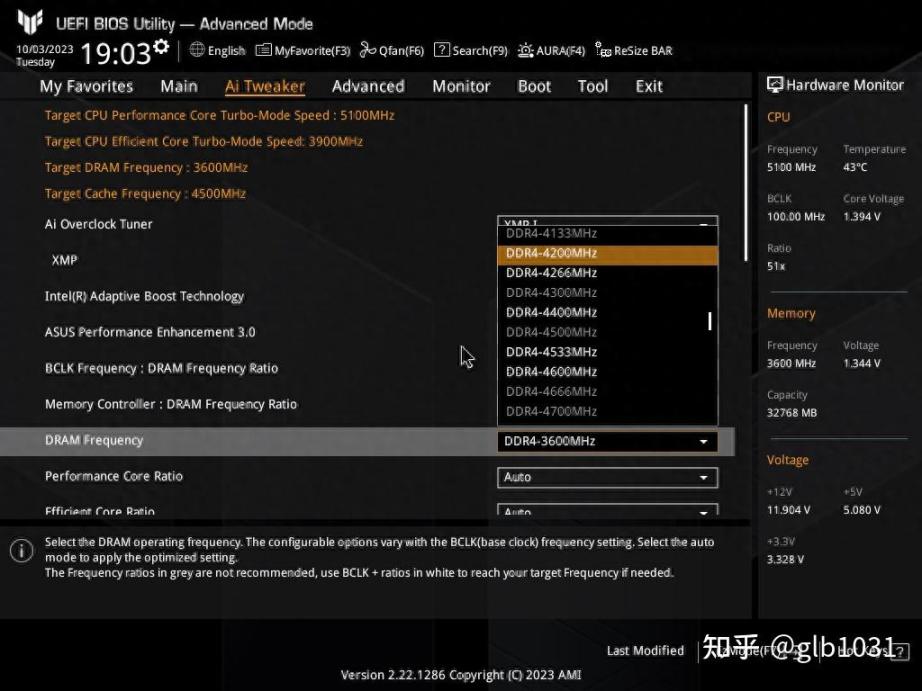Pick DDR4-4700MHz from the list
Viewport: 922px width, 691px height.
[607, 412]
